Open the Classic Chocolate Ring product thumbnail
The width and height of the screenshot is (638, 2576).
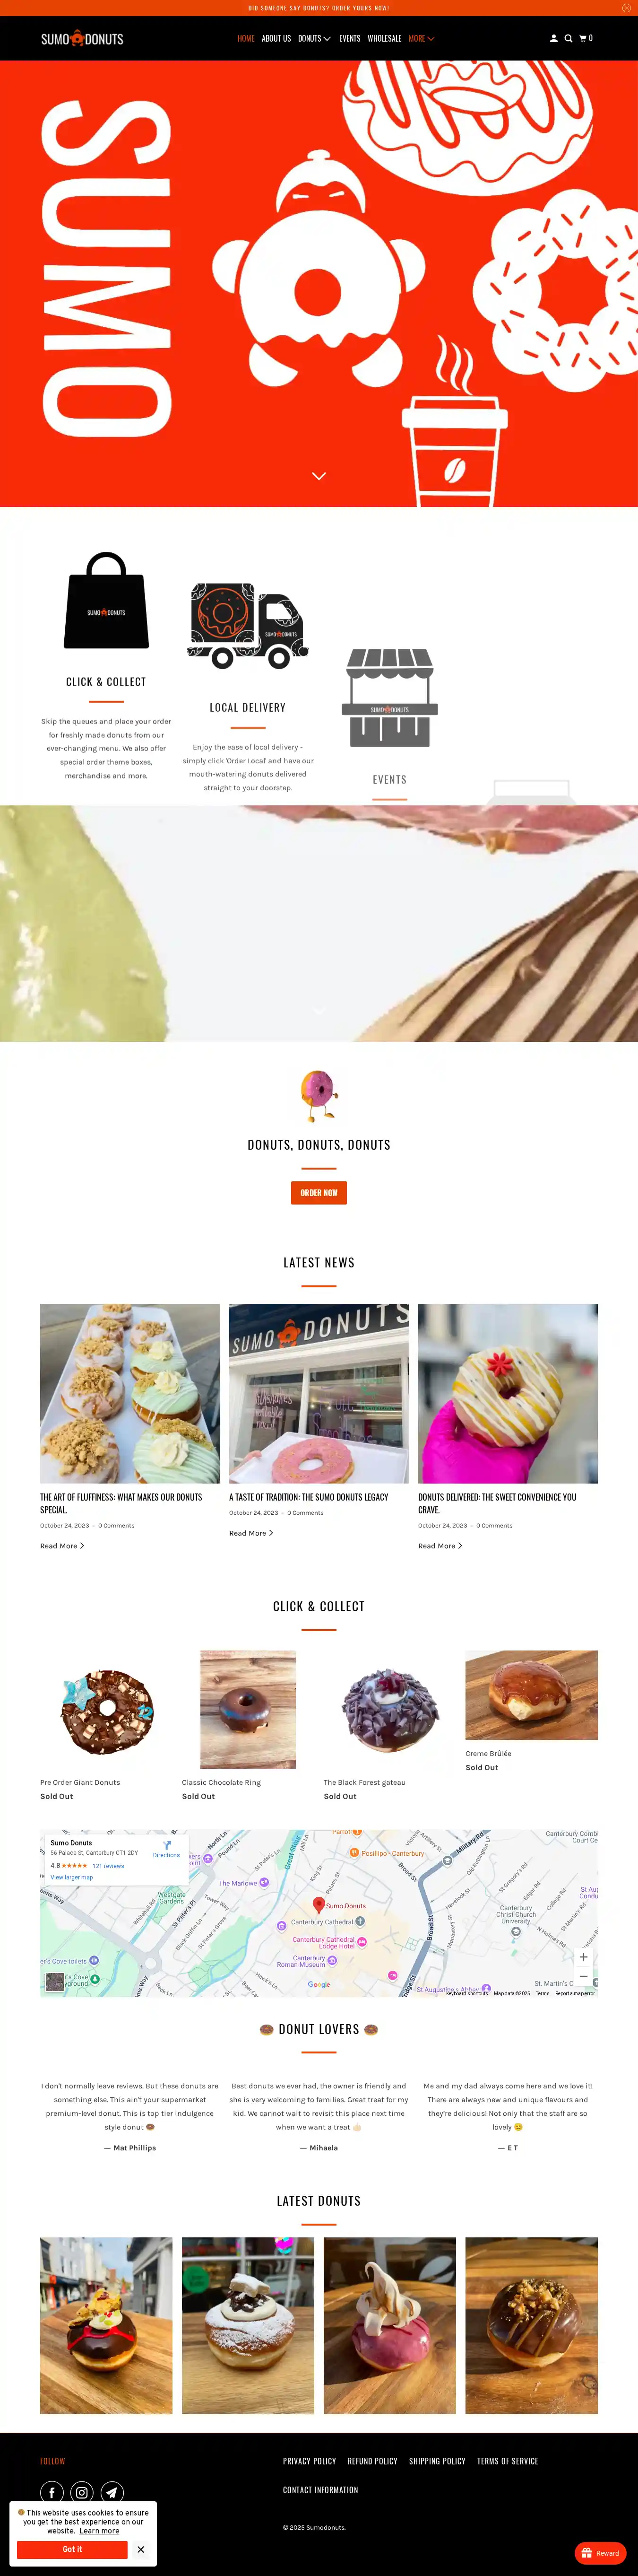click(x=248, y=1709)
